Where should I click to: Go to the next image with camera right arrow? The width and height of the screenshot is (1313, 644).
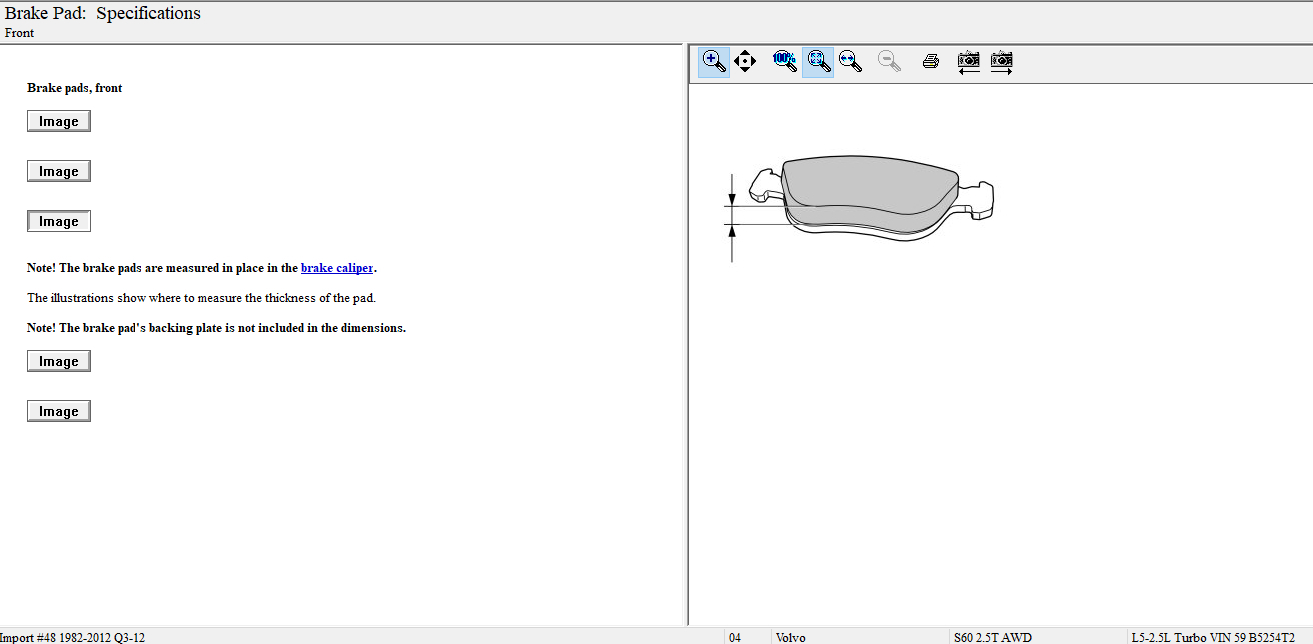coord(1001,62)
